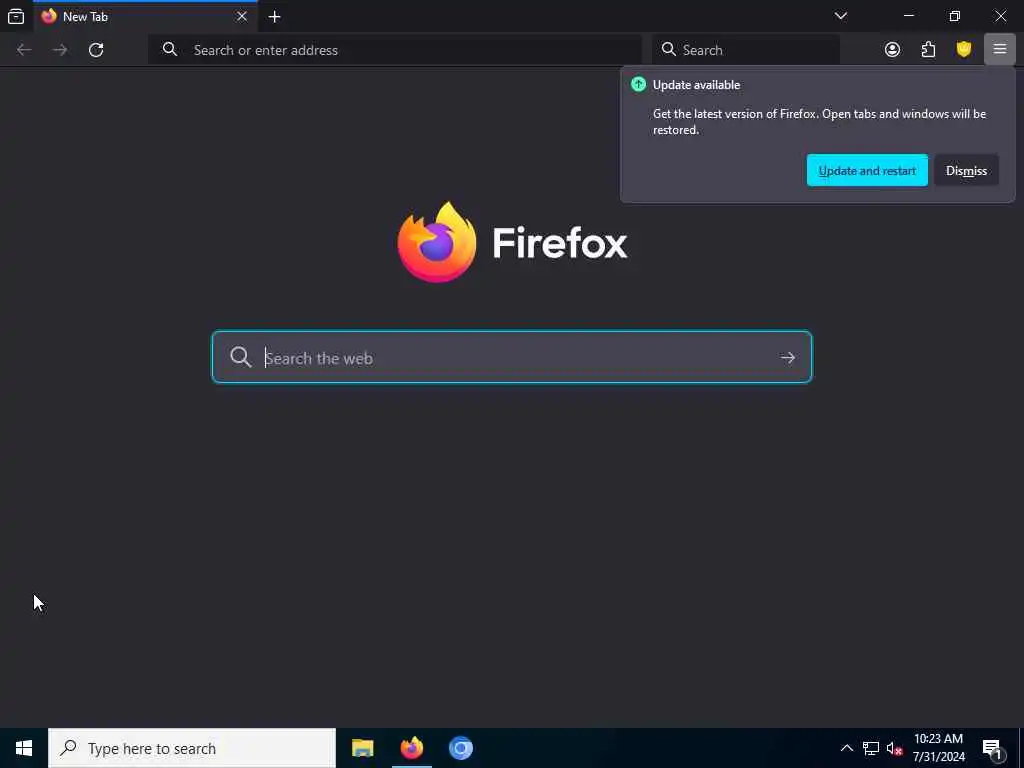The width and height of the screenshot is (1024, 768).
Task: Open File Explorer from taskbar
Action: tap(362, 748)
